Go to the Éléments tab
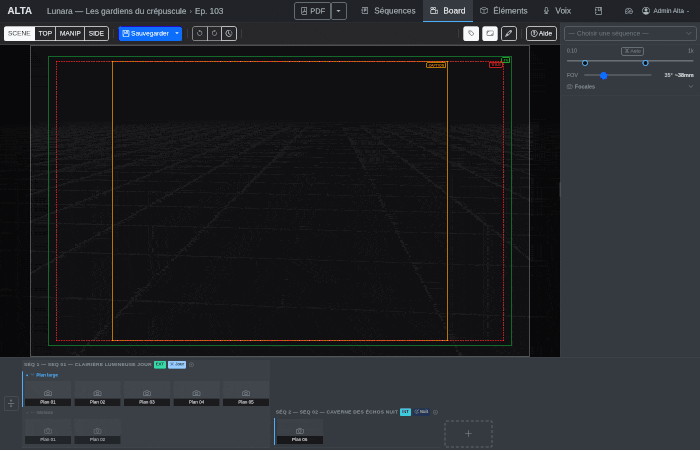The width and height of the screenshot is (700, 450). [503, 11]
